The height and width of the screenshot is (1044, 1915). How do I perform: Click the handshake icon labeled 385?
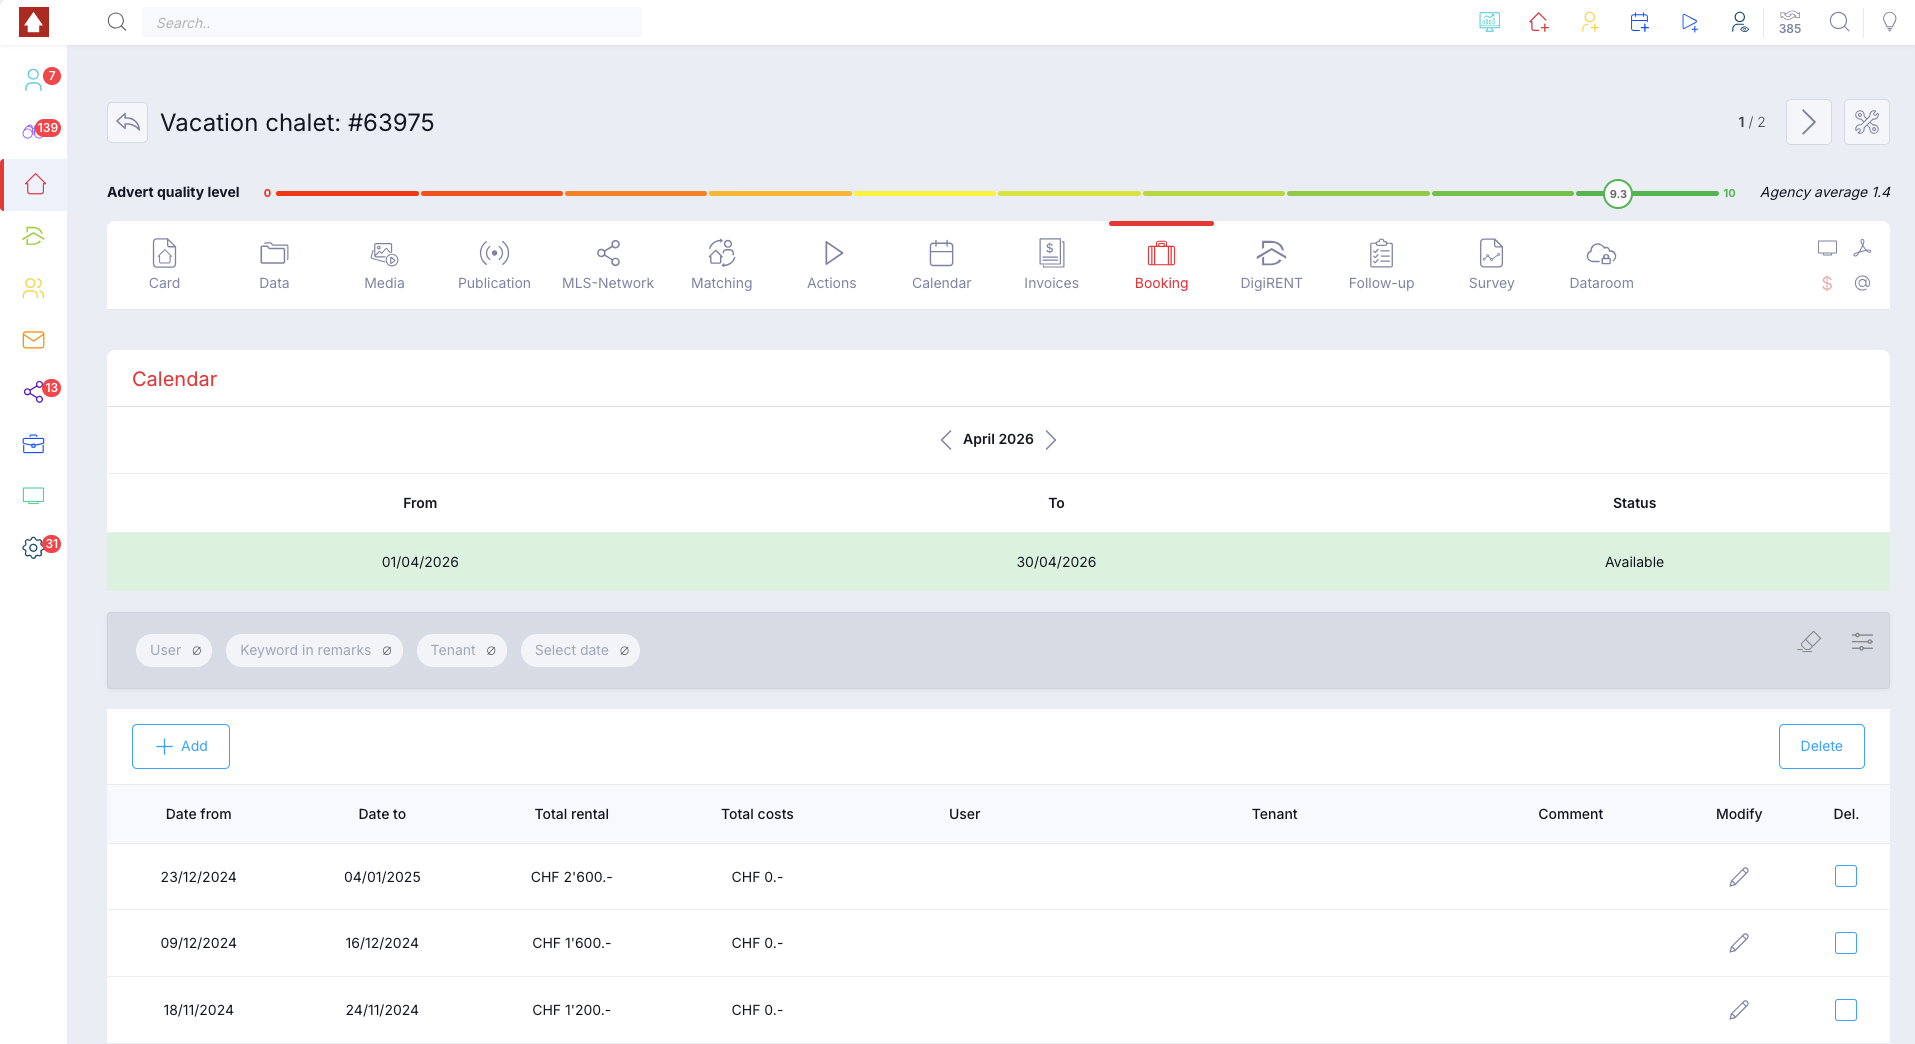click(1790, 22)
